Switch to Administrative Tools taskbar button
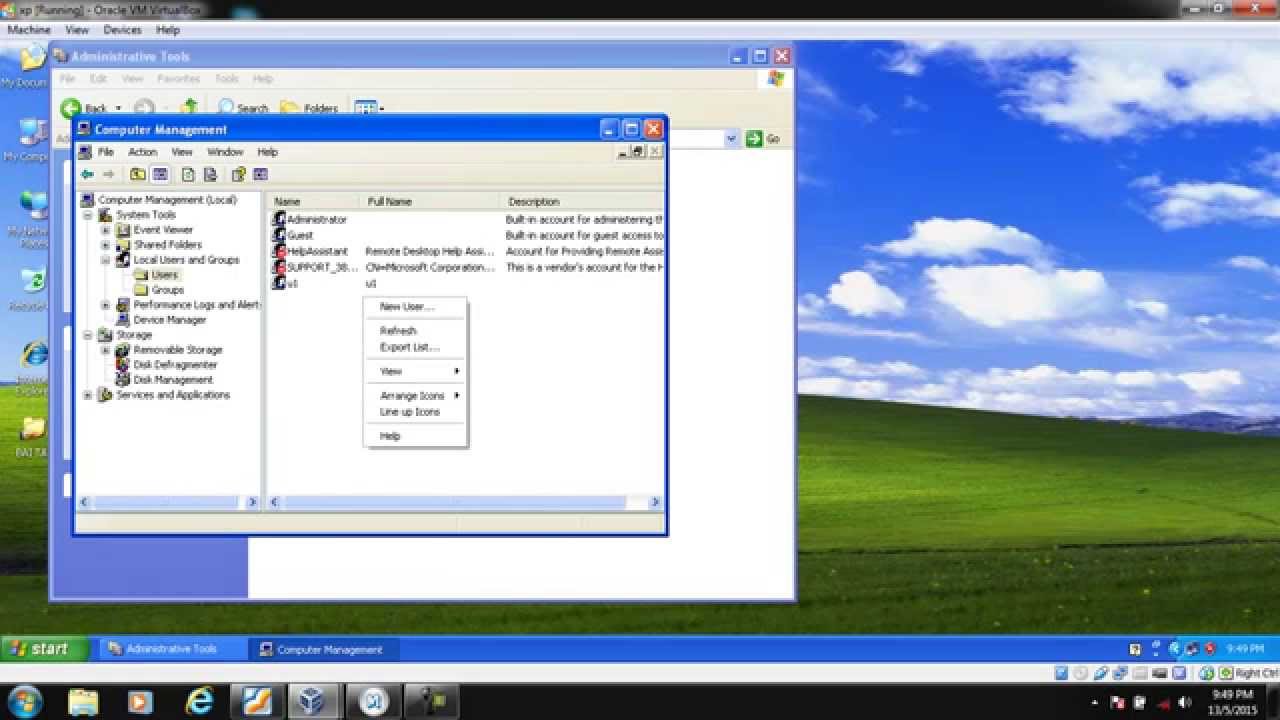 pyautogui.click(x=171, y=649)
